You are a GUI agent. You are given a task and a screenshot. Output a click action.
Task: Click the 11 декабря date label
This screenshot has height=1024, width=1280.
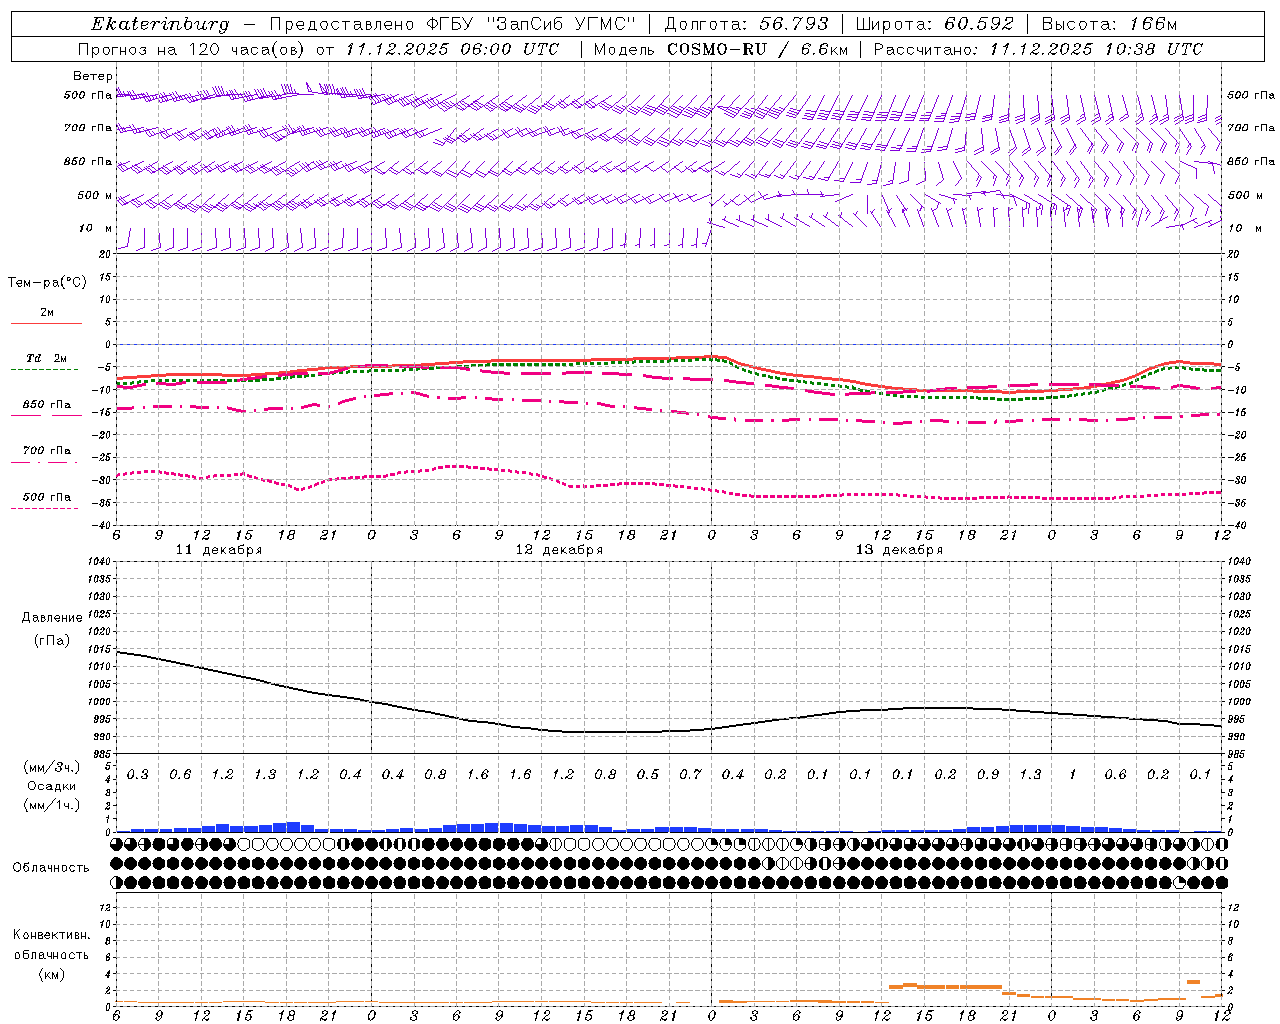pos(219,550)
